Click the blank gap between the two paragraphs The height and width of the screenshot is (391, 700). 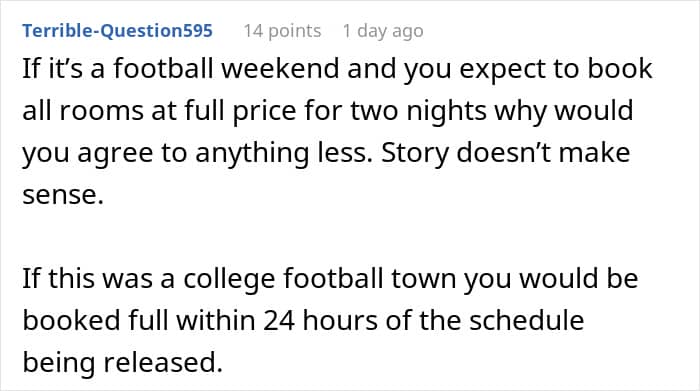(330, 237)
